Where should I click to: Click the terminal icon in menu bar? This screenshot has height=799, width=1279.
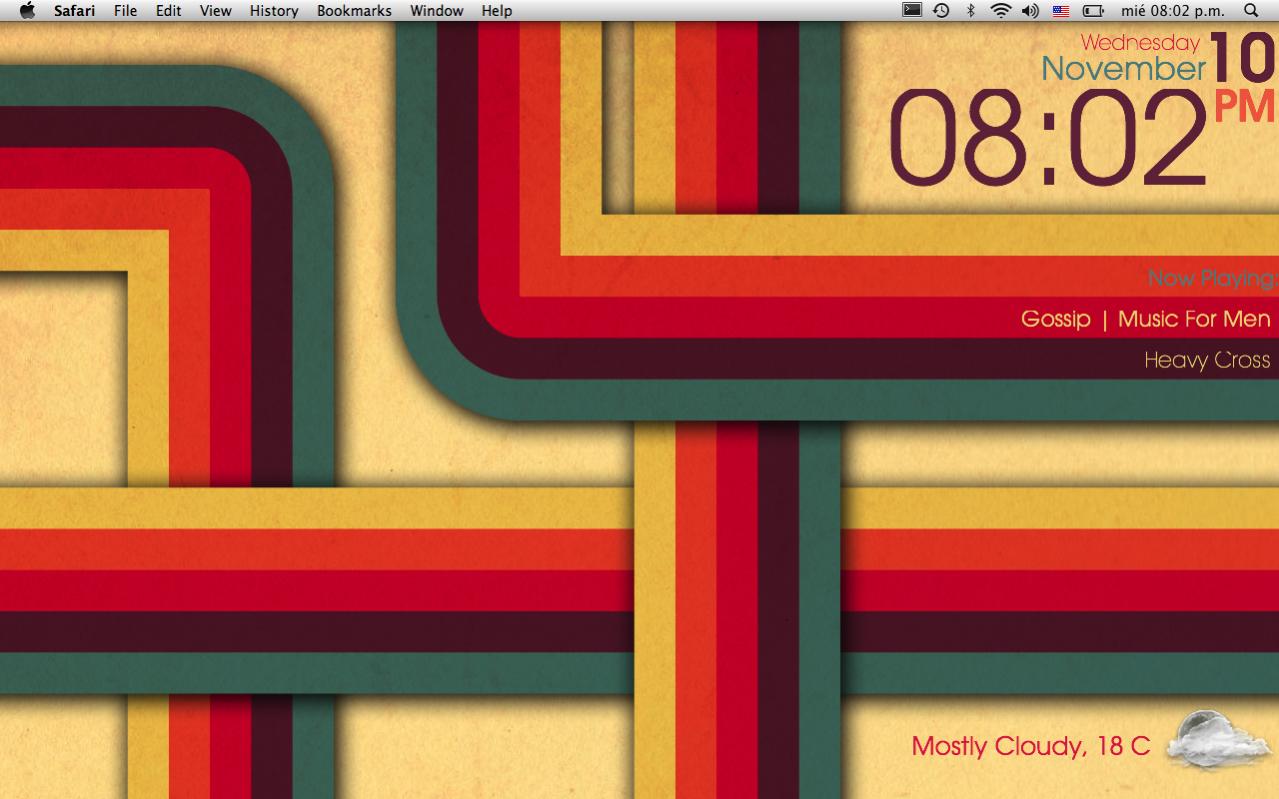912,10
